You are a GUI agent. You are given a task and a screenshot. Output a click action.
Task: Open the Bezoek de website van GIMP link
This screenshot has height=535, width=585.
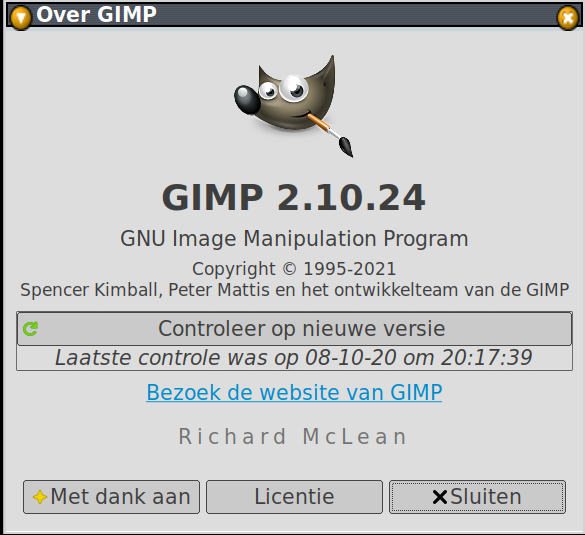pyautogui.click(x=294, y=392)
